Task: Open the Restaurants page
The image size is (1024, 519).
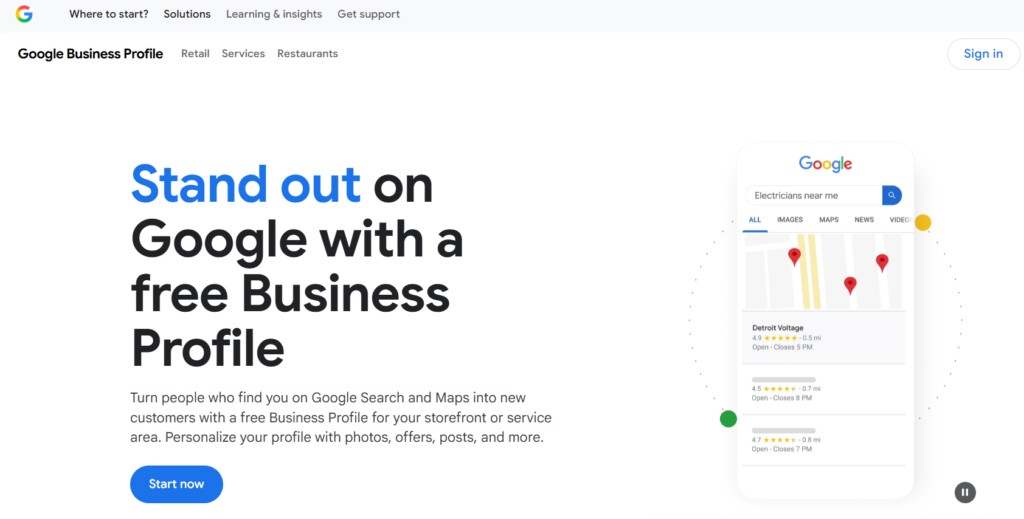Action: (307, 54)
